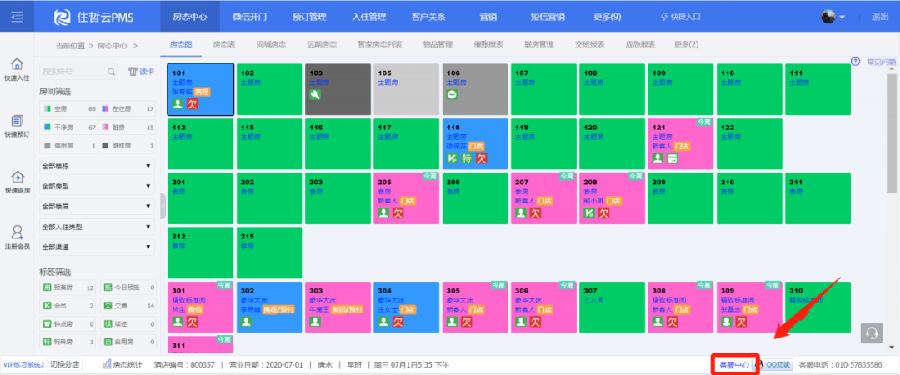Expand 全部楼层 floor dropdown
The height and width of the screenshot is (375, 900).
coord(97,206)
